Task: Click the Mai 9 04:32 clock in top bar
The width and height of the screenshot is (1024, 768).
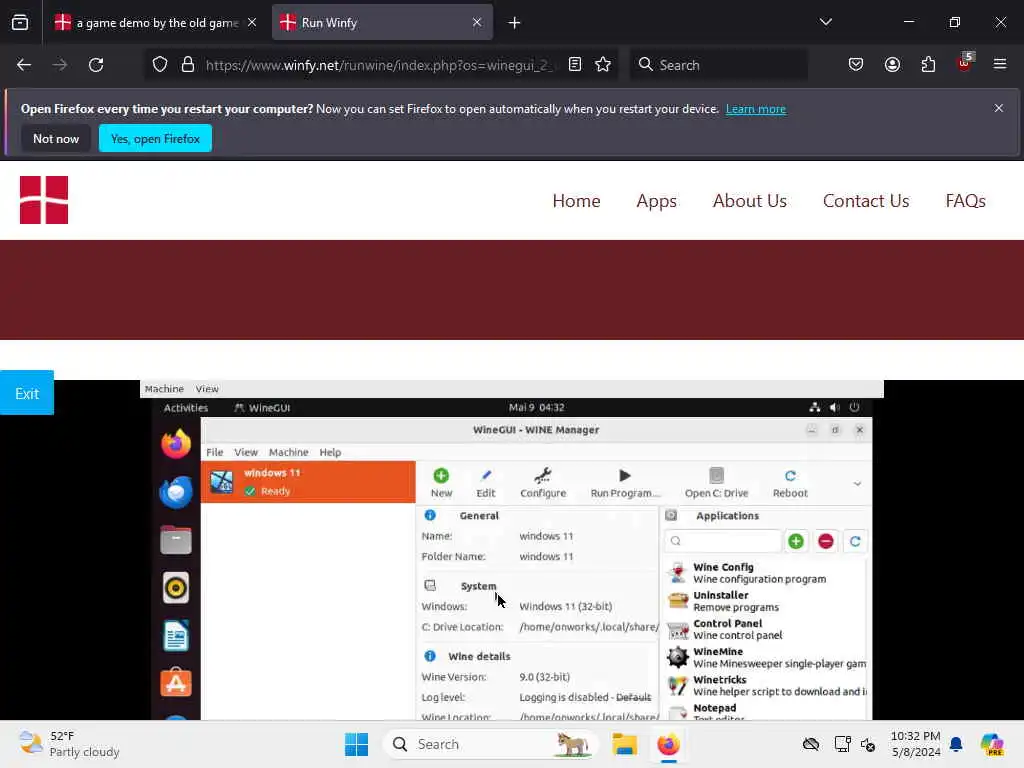Action: tap(536, 408)
